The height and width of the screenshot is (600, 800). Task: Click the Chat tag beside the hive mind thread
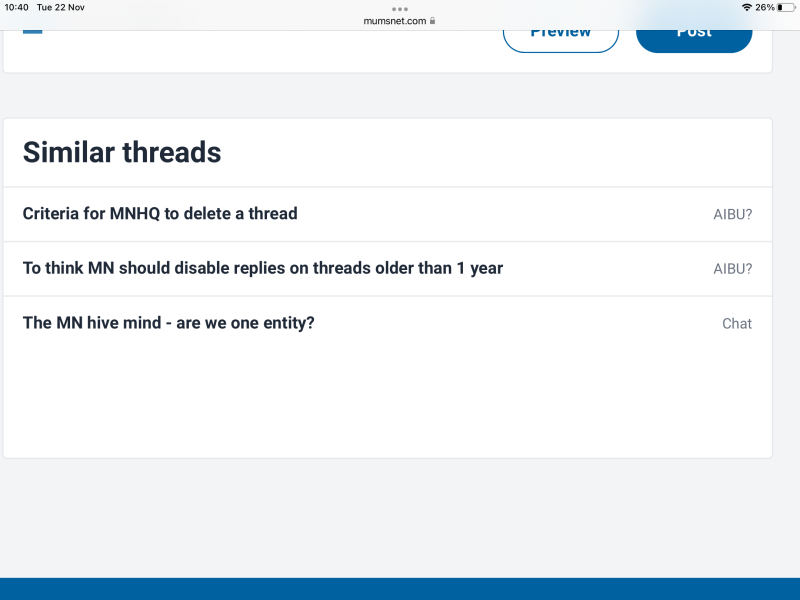click(x=737, y=323)
